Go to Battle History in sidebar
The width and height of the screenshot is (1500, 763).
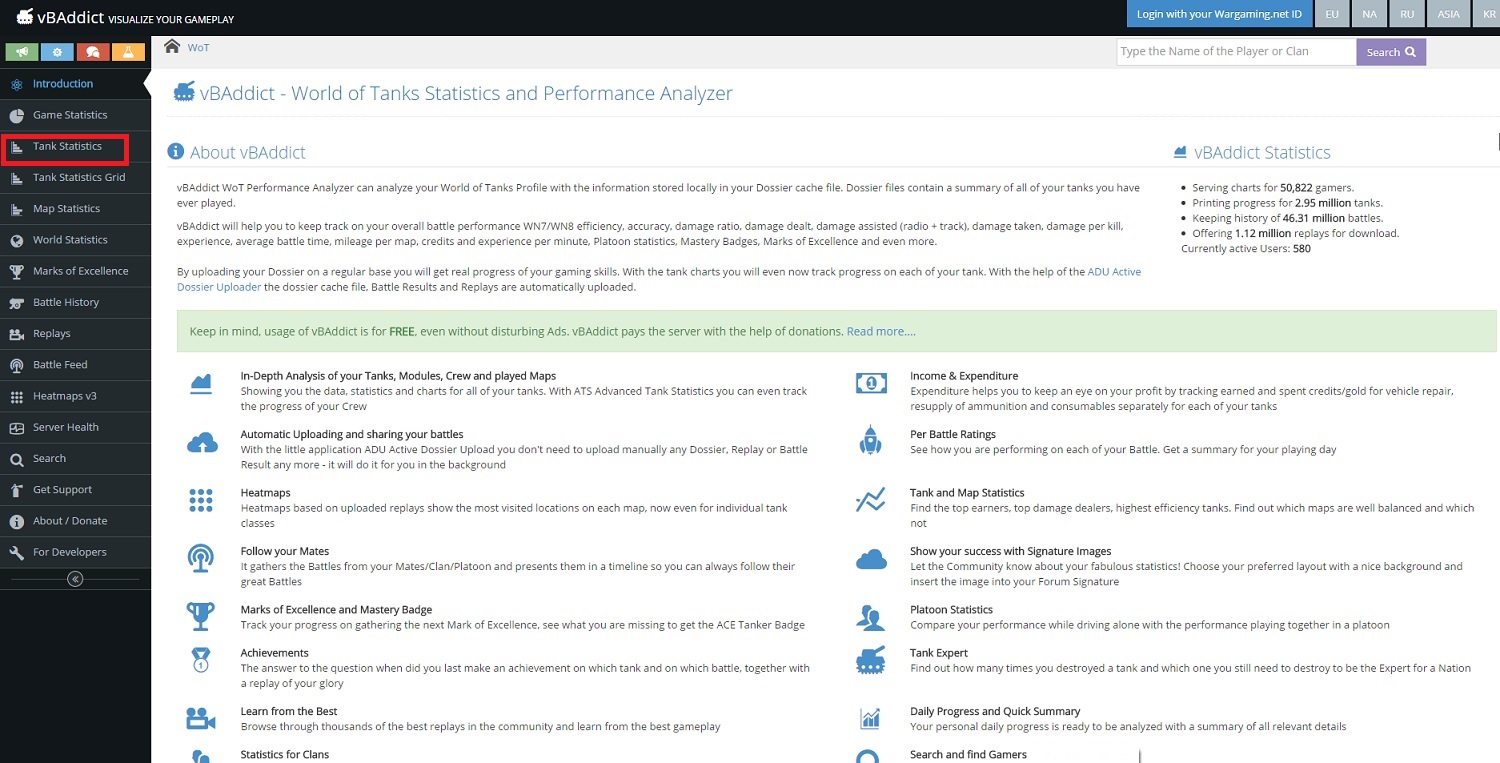66,302
